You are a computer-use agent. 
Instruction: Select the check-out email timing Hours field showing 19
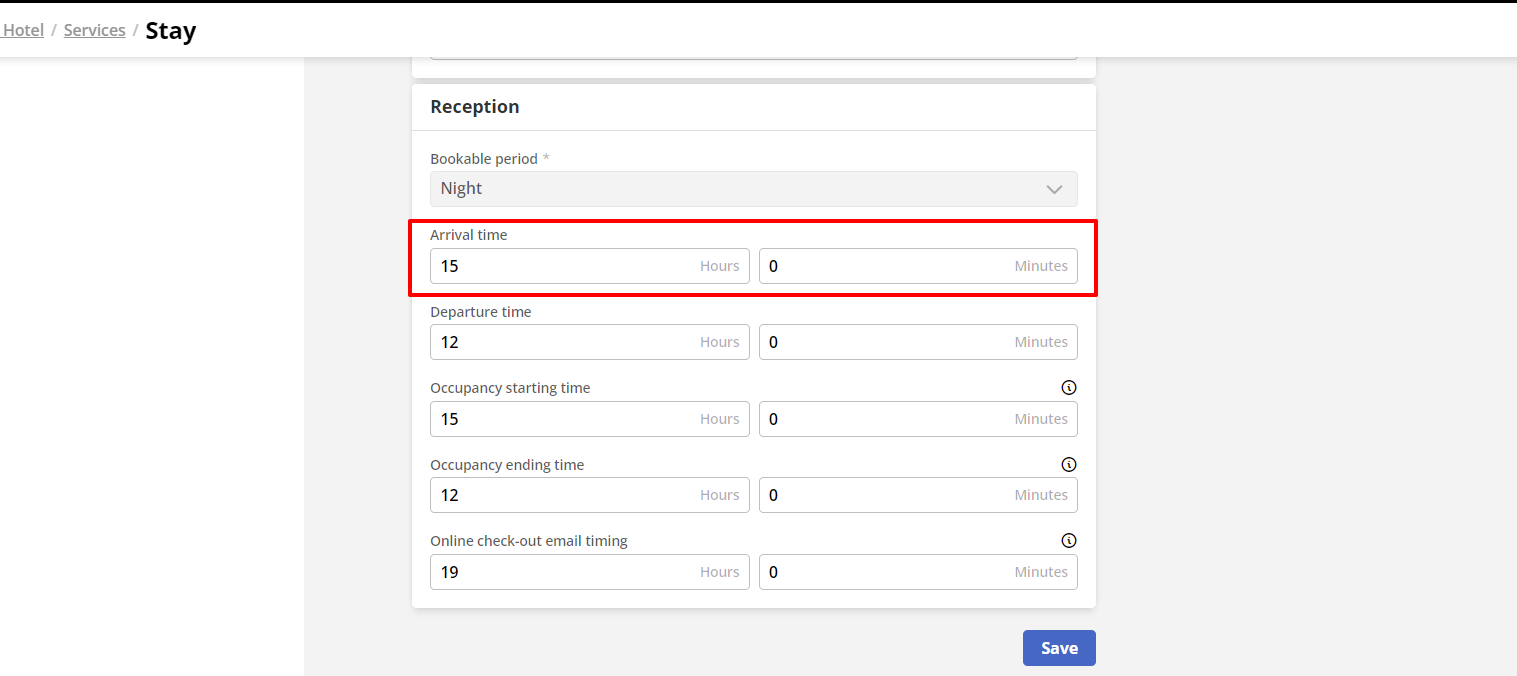point(589,571)
